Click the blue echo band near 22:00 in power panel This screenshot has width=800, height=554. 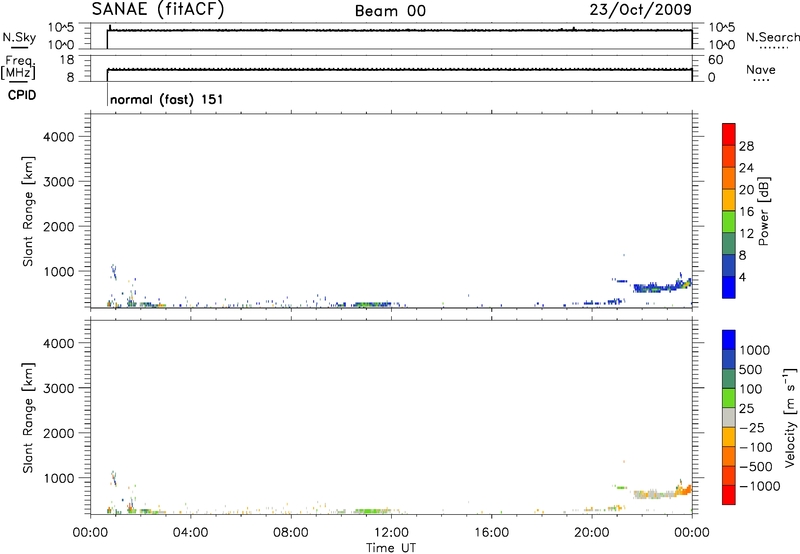click(x=656, y=288)
